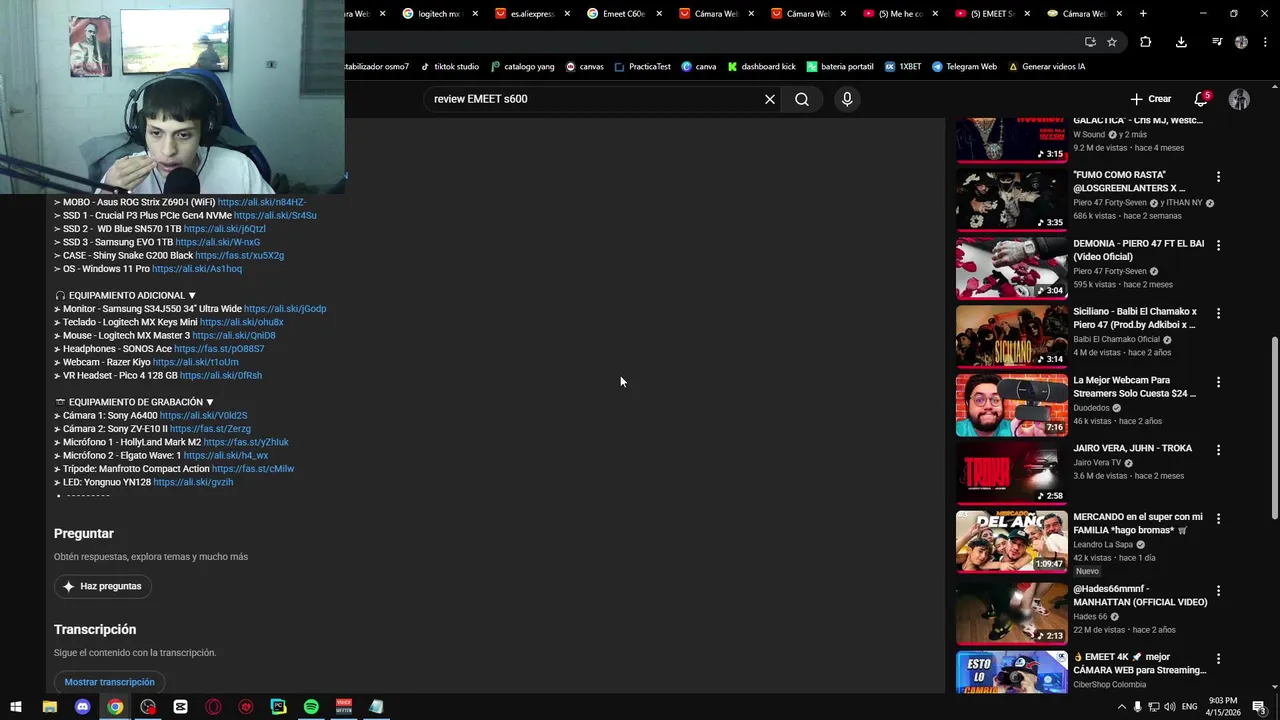Open options for EMEET 4K video
Screen dimensions: 1280x720
click(1218, 659)
